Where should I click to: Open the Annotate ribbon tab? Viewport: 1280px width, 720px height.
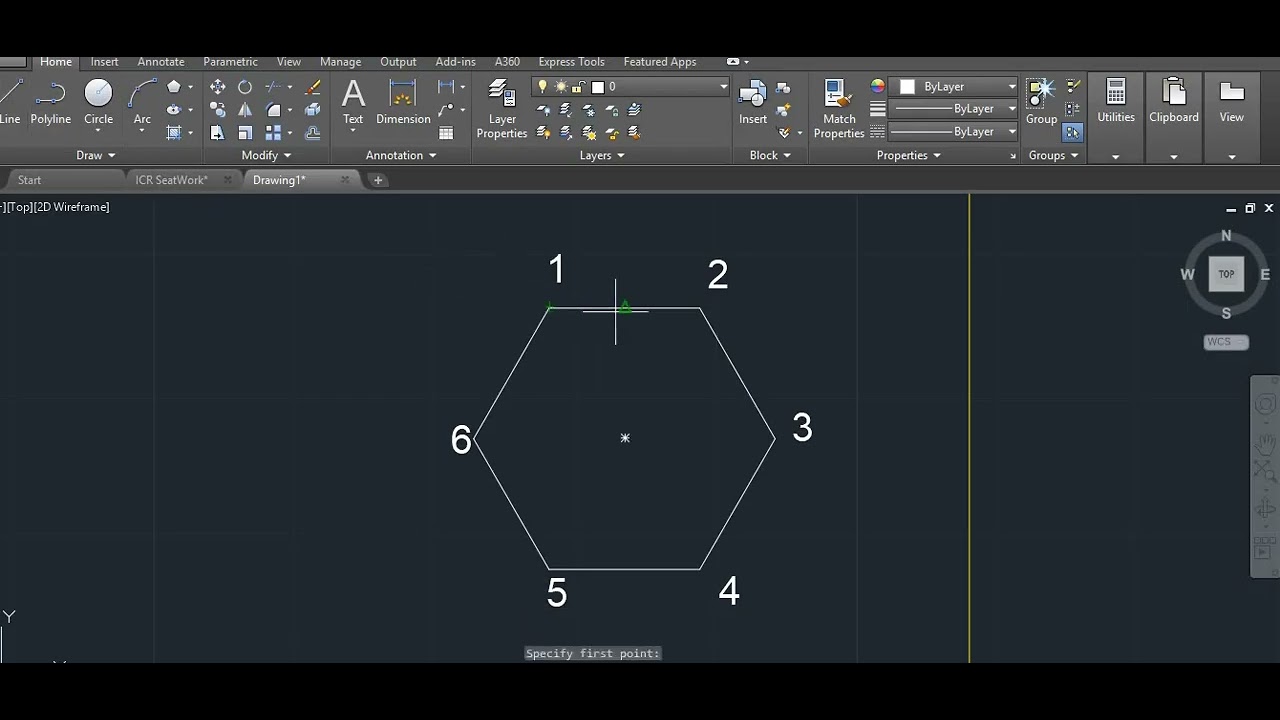click(x=161, y=62)
